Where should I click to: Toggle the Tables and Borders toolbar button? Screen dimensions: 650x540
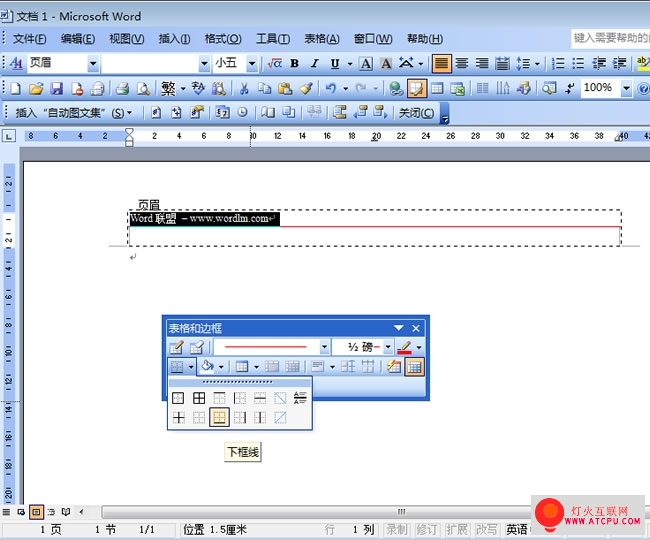click(417, 88)
